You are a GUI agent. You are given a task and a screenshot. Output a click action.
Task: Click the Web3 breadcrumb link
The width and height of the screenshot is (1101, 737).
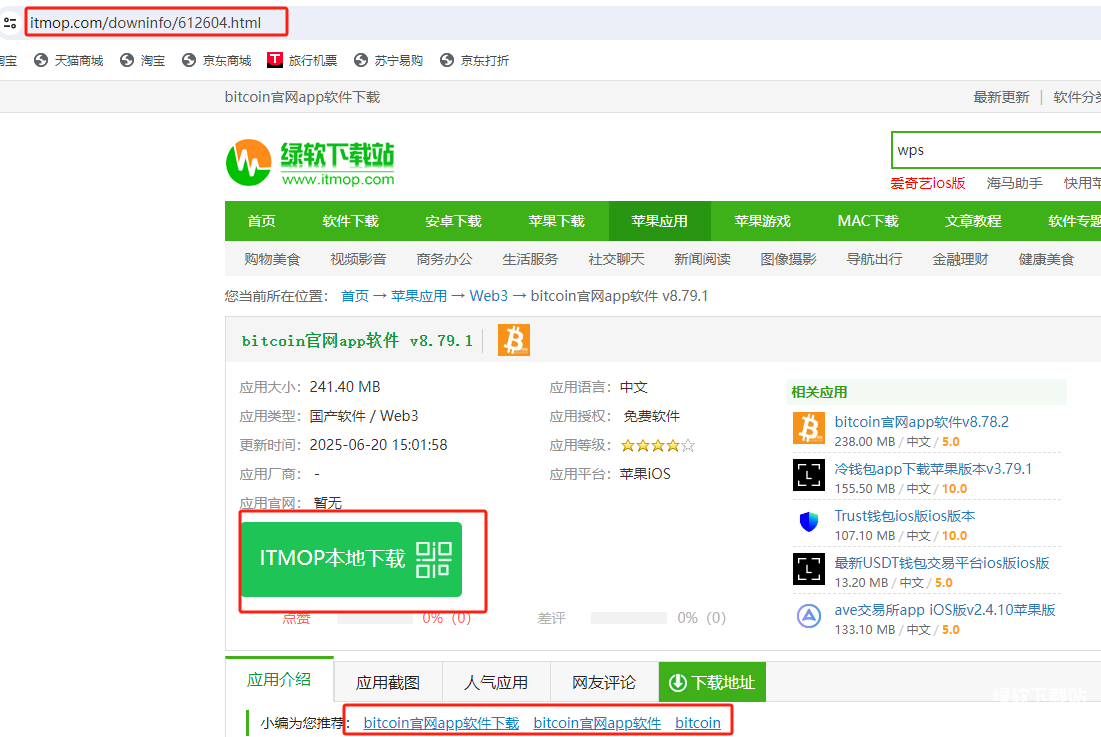pyautogui.click(x=489, y=296)
